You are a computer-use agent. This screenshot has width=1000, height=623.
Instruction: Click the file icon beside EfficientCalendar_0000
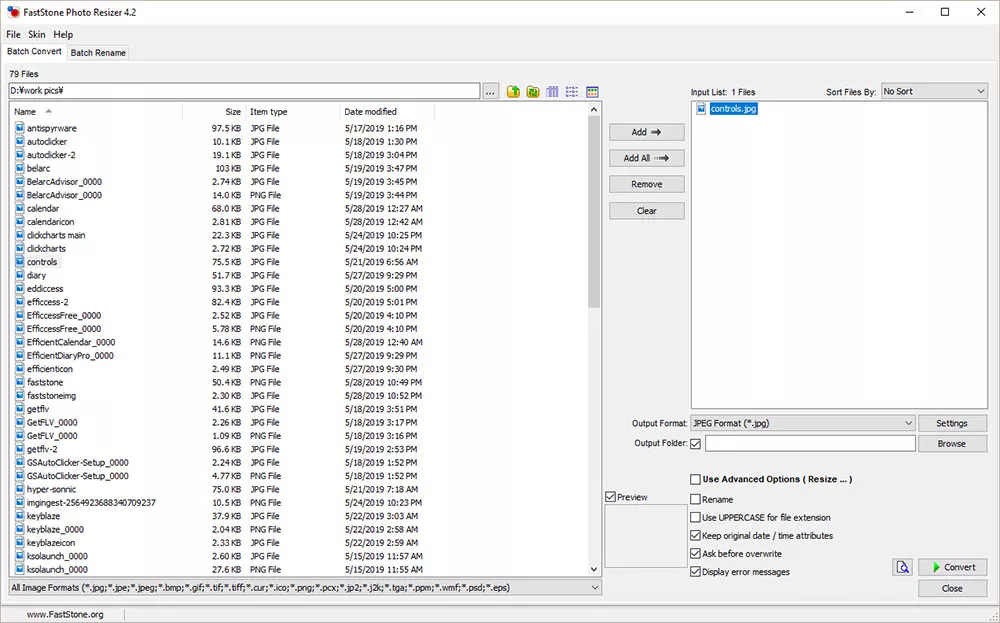click(20, 342)
